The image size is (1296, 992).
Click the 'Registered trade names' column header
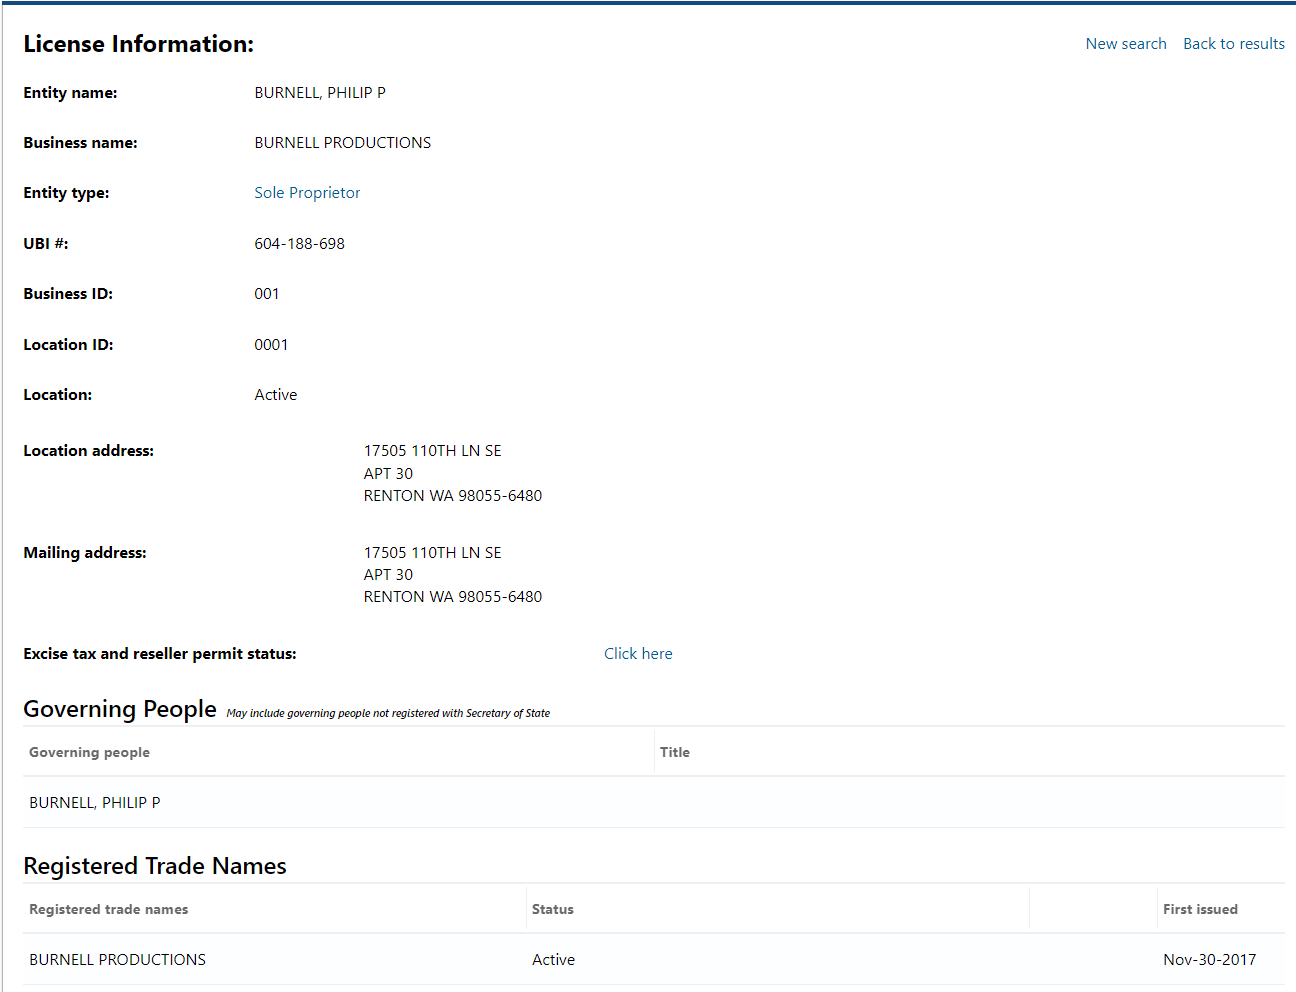[x=108, y=909]
